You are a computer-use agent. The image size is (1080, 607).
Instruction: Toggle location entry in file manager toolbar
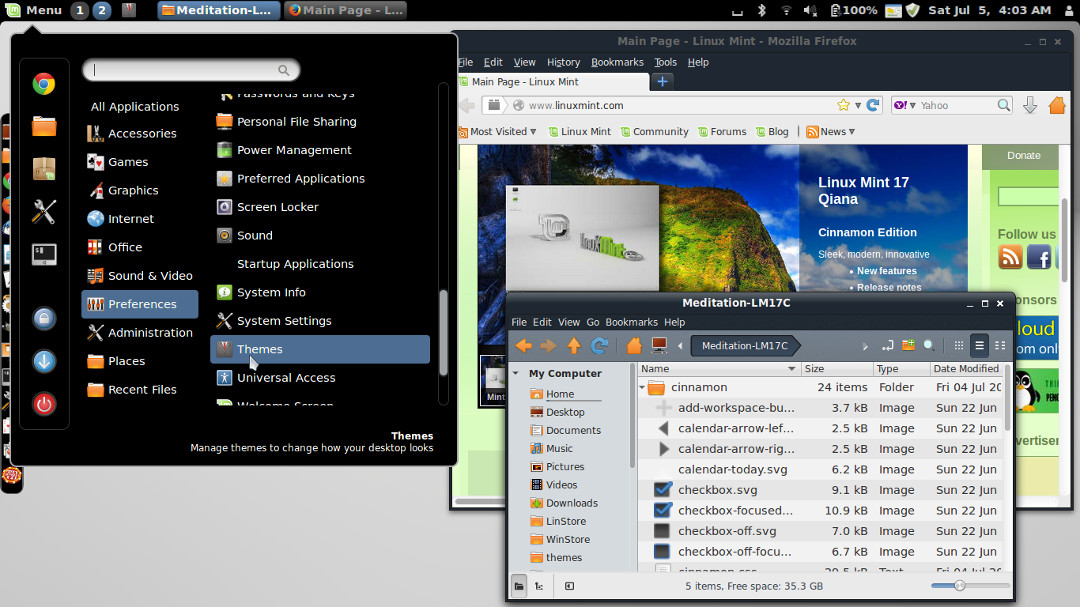click(x=888, y=346)
